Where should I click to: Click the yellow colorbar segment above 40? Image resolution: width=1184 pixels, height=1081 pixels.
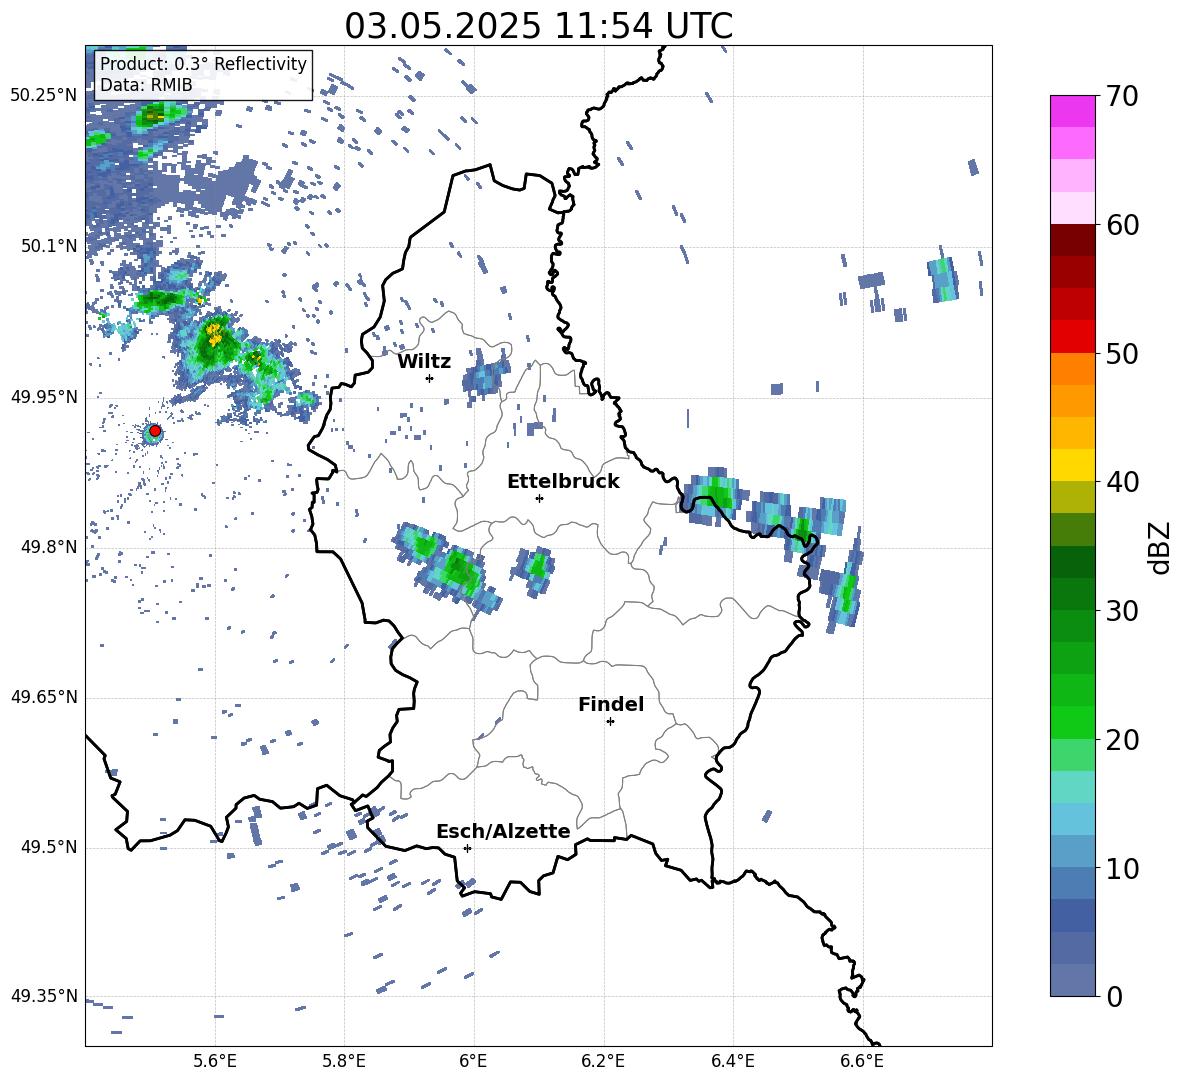tap(1072, 465)
